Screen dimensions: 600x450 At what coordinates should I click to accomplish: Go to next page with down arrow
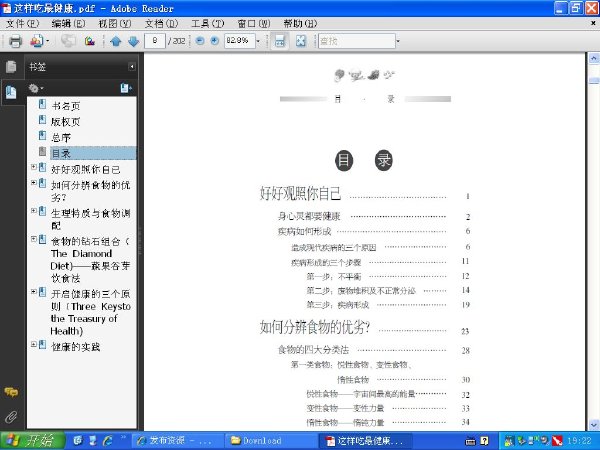(x=133, y=41)
